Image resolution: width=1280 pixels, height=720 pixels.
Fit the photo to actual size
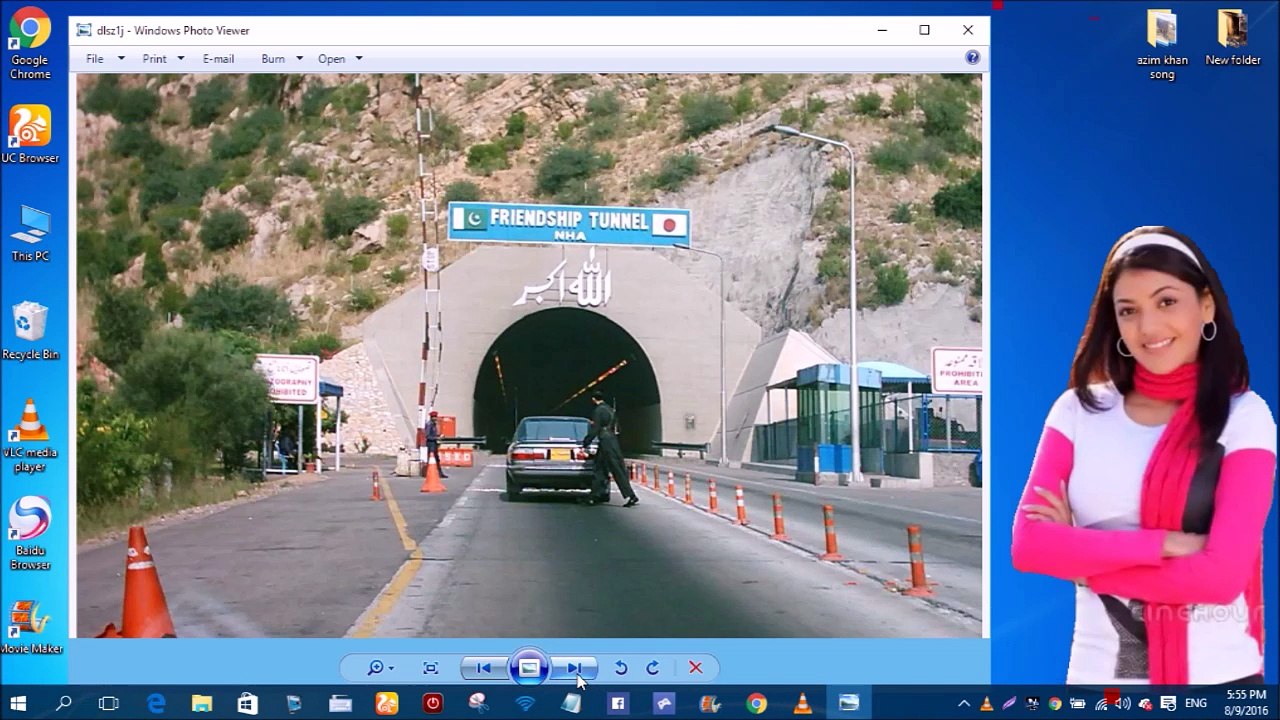coord(431,668)
